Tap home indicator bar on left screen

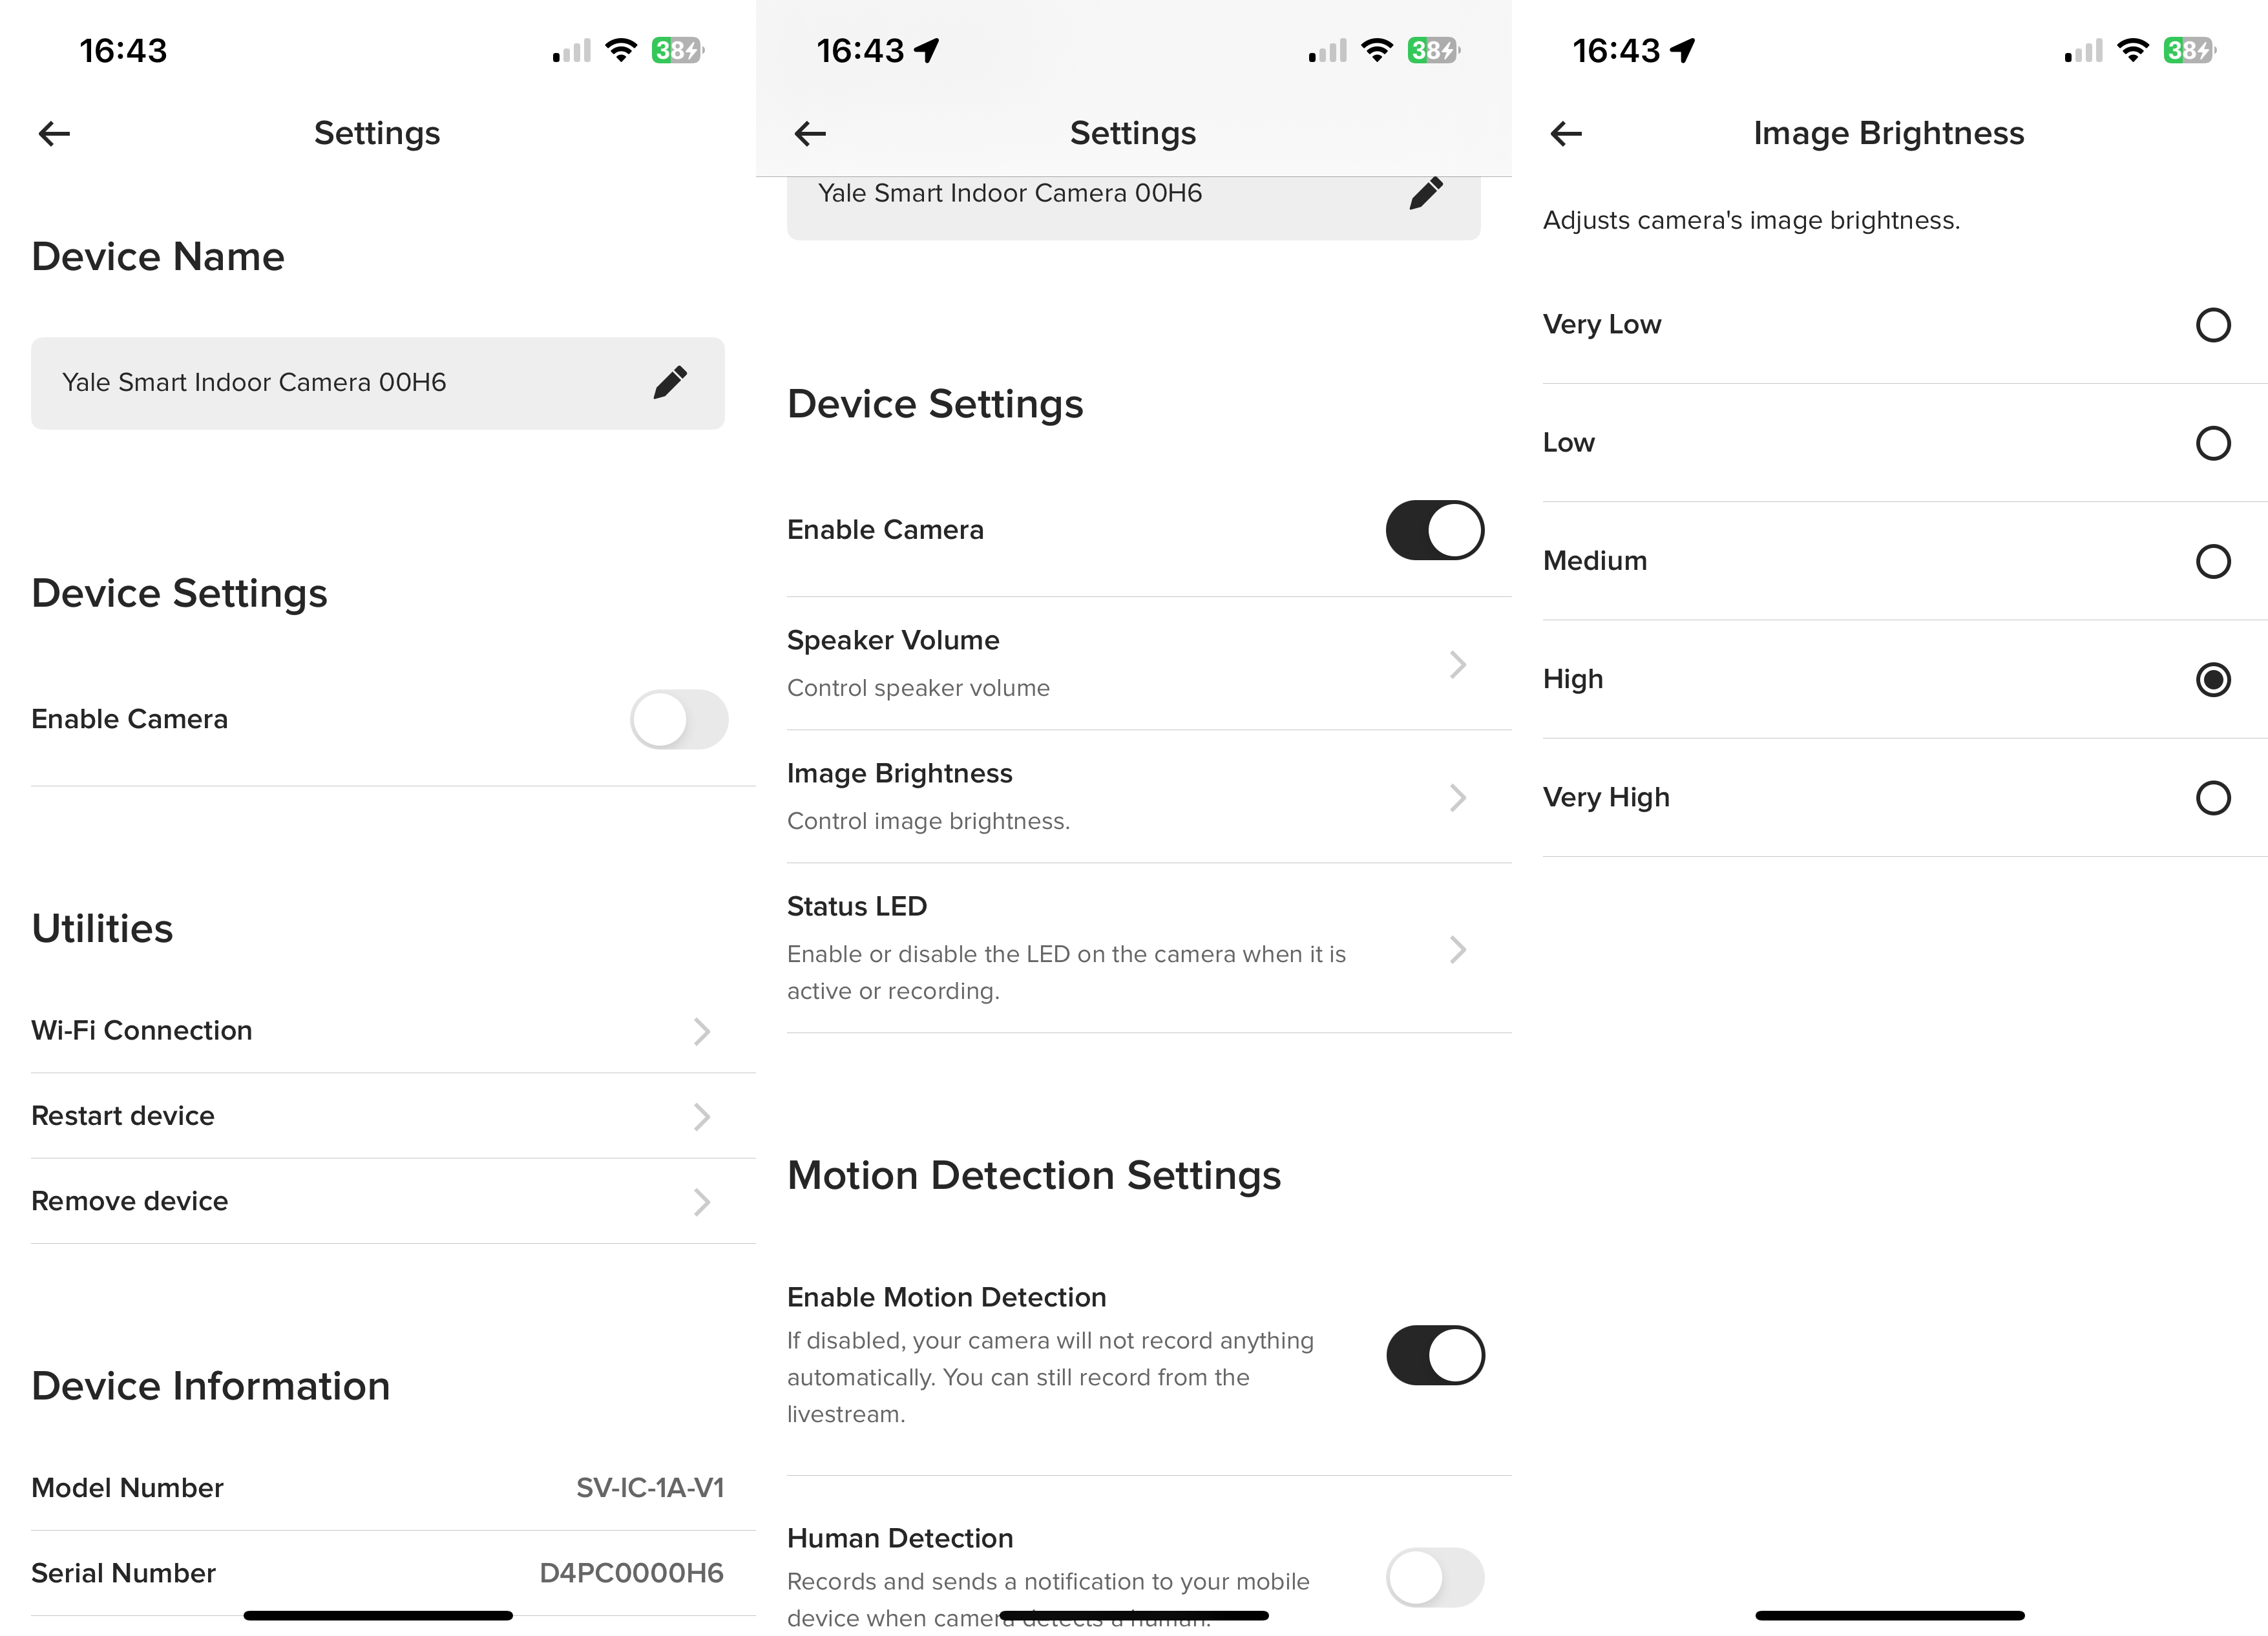point(378,1615)
